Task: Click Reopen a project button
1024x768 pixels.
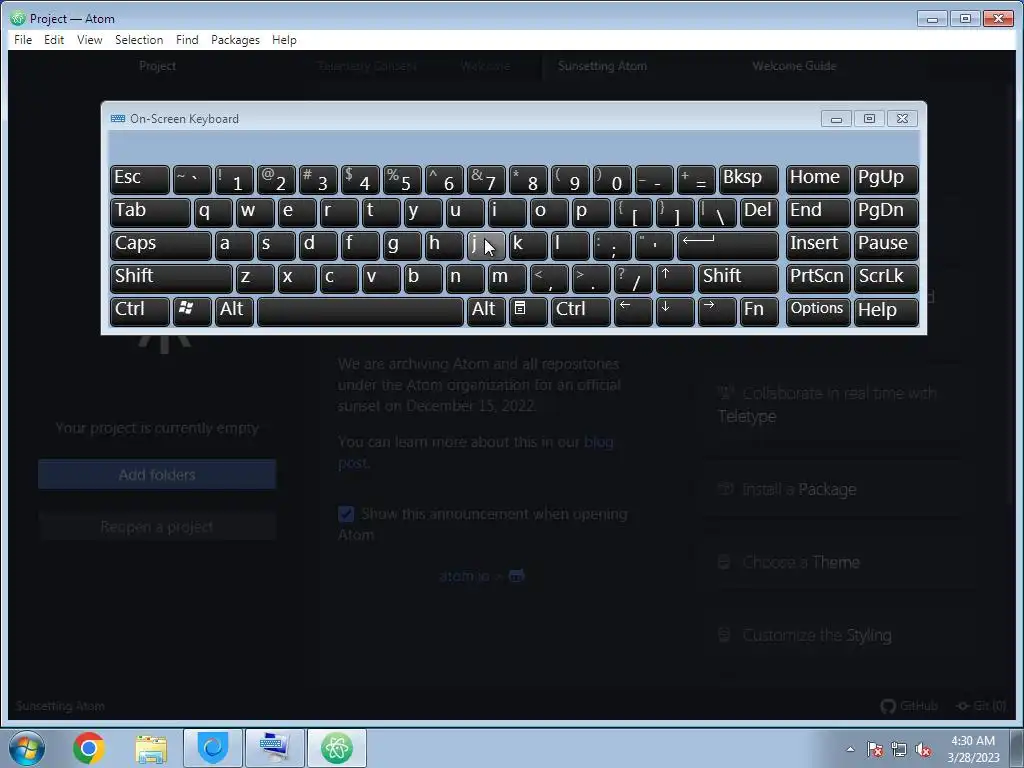Action: [157, 526]
